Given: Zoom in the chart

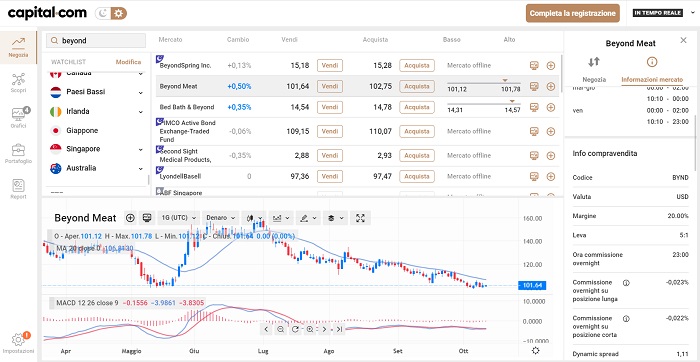Looking at the screenshot, I should (309, 329).
